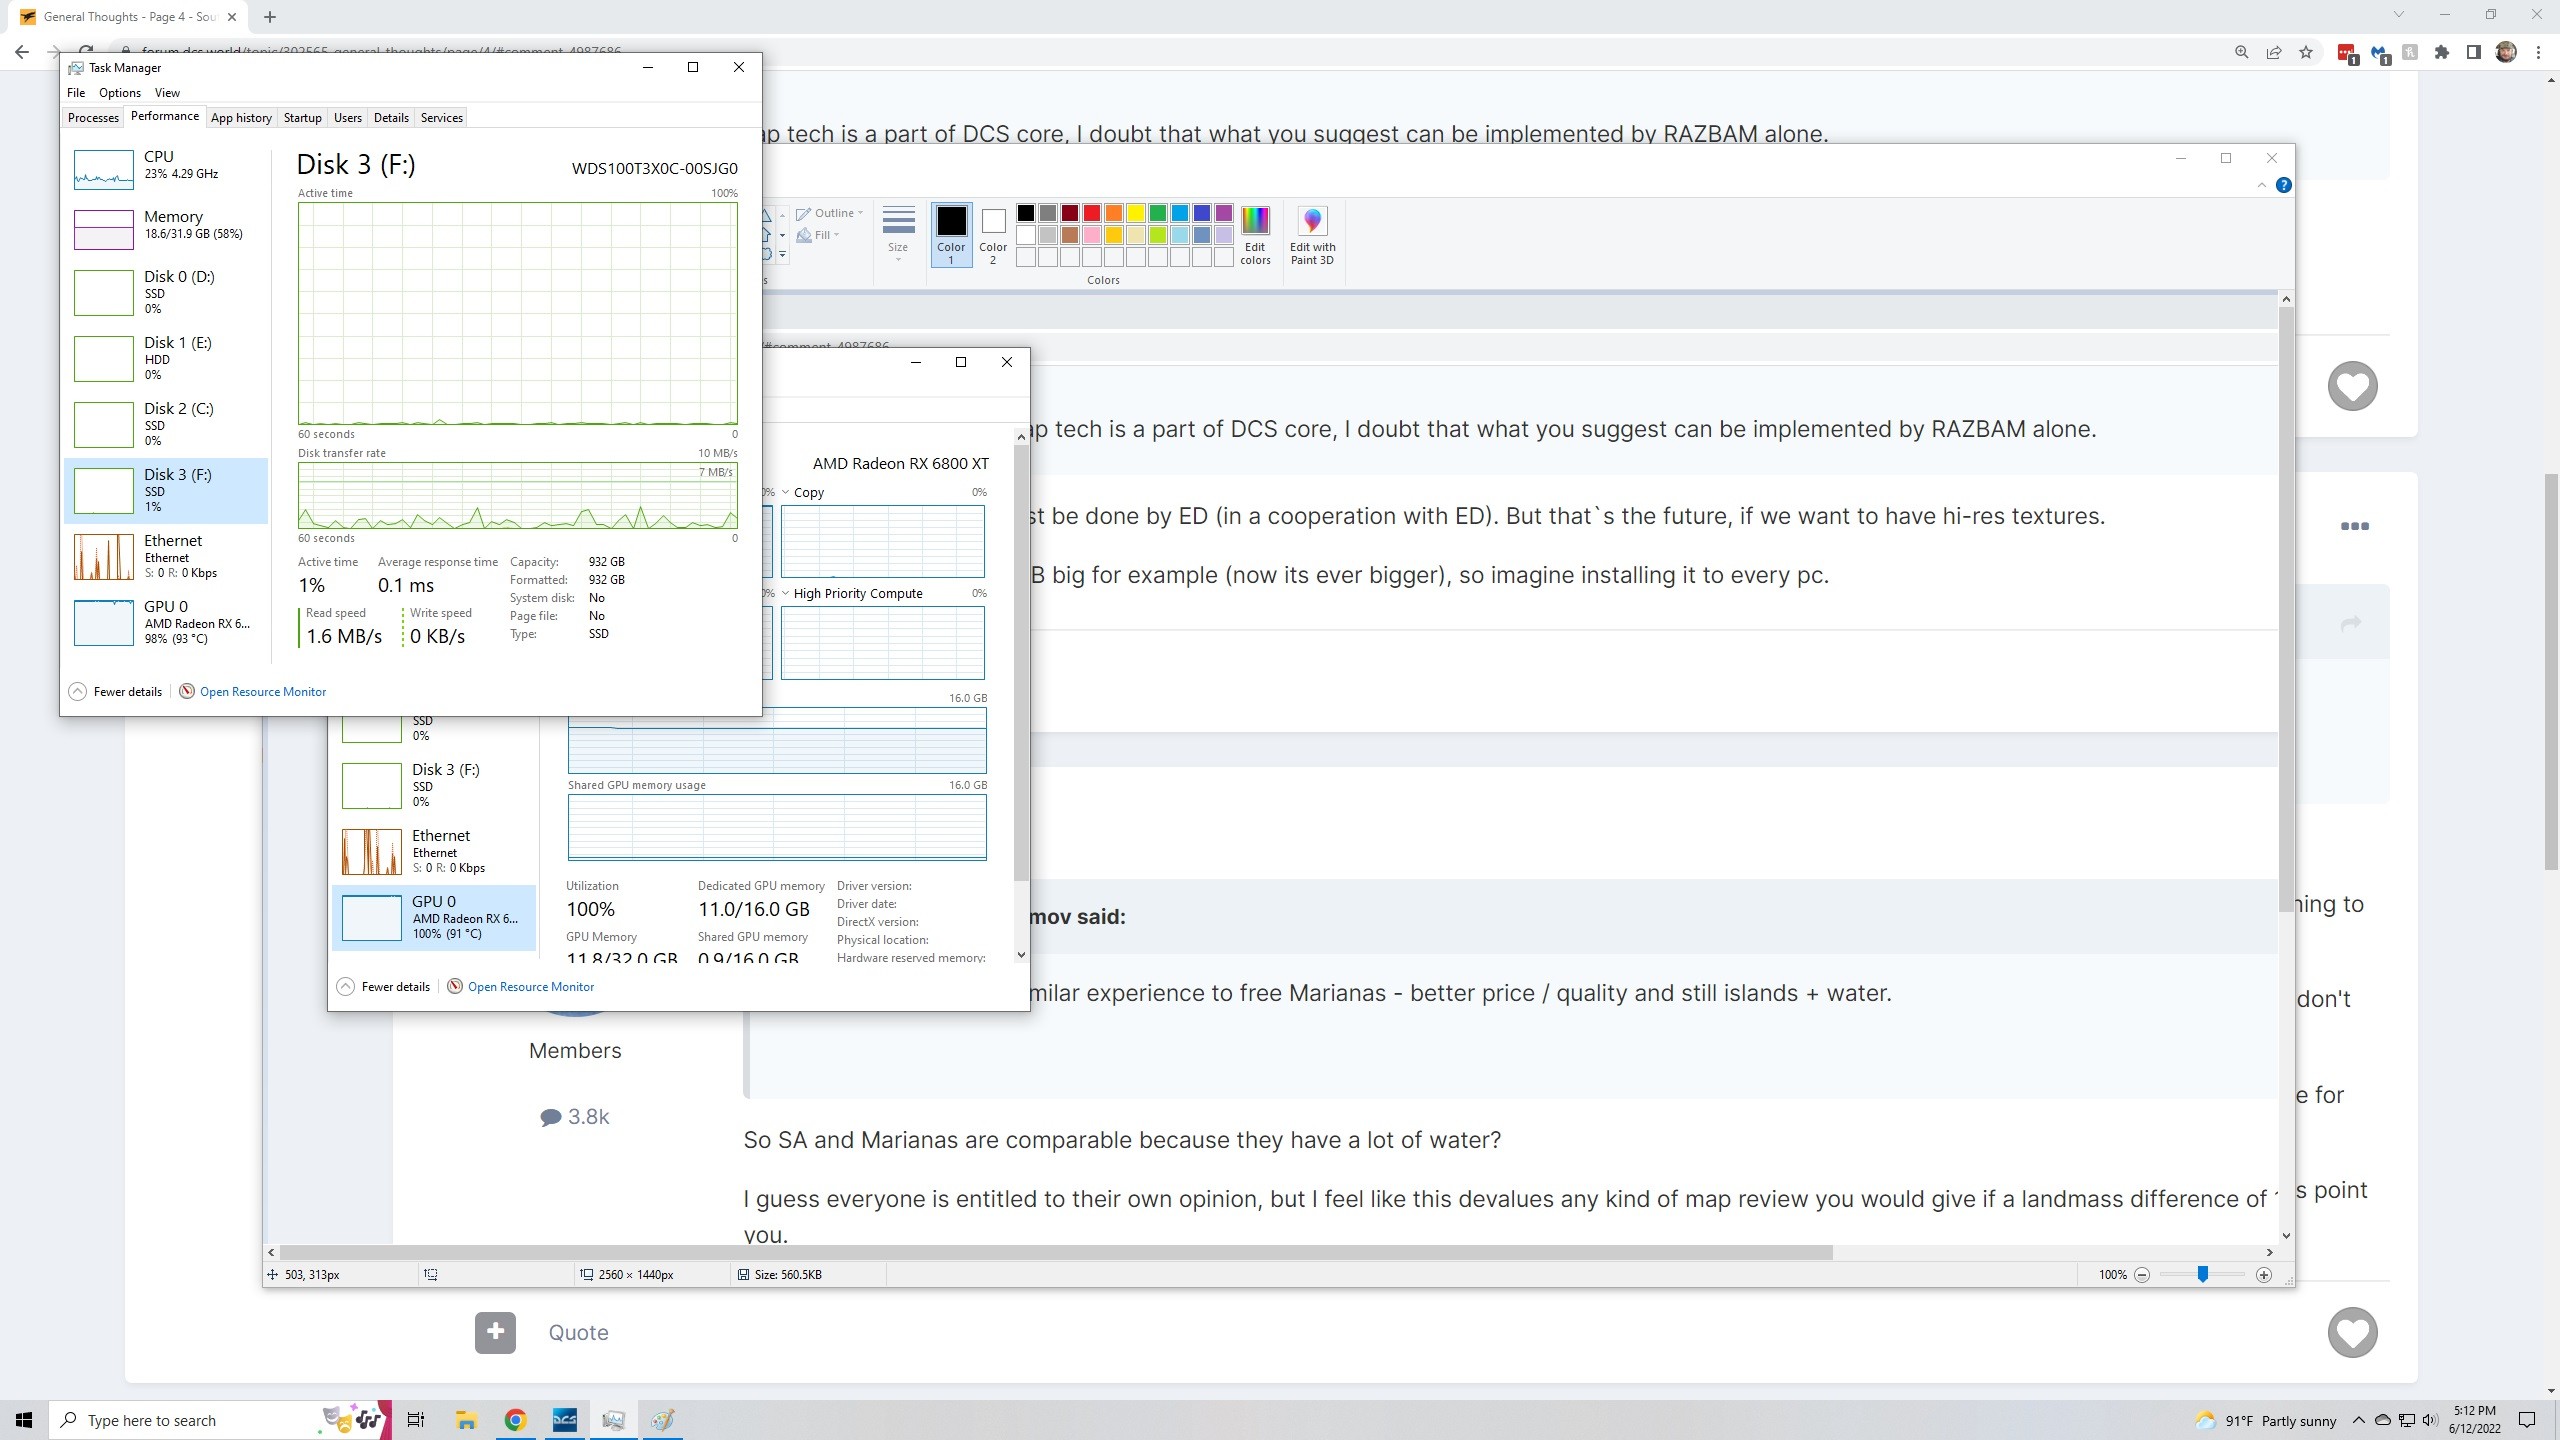Image resolution: width=2560 pixels, height=1440 pixels.
Task: Open View menu in Task Manager
Action: (167, 93)
